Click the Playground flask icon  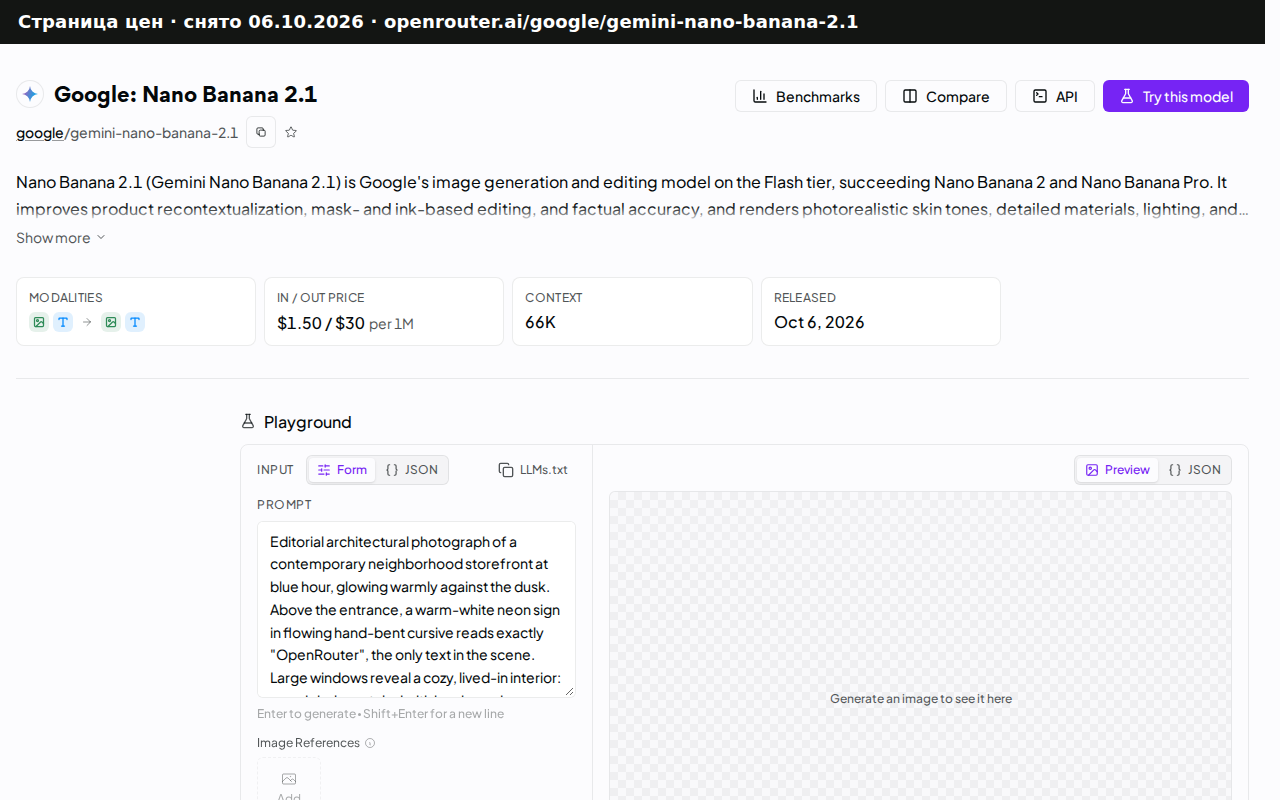(248, 422)
